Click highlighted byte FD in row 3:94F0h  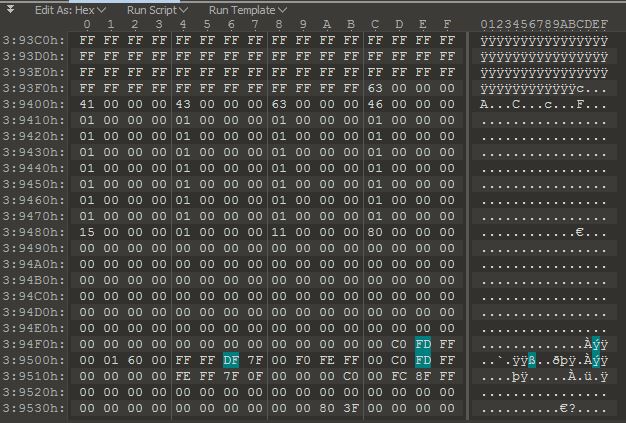click(423, 344)
